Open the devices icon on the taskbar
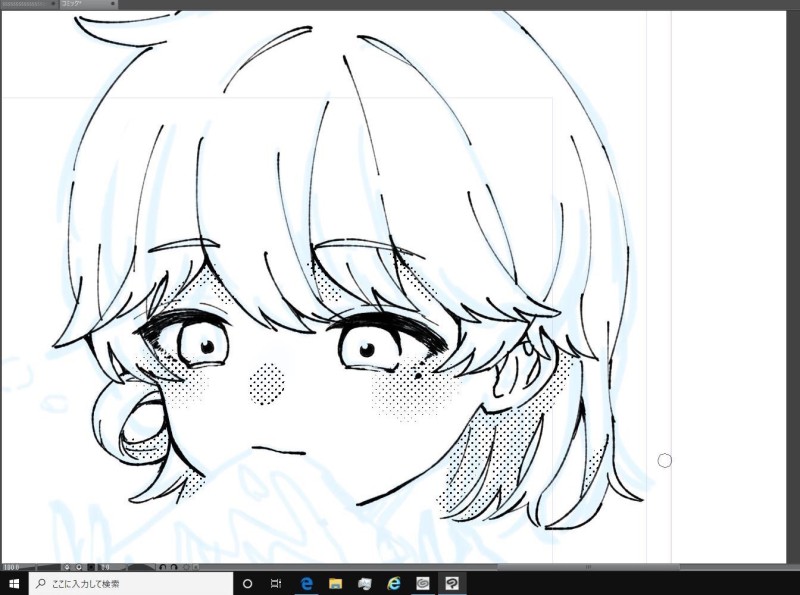Screen dimensions: 800x595 364,583
